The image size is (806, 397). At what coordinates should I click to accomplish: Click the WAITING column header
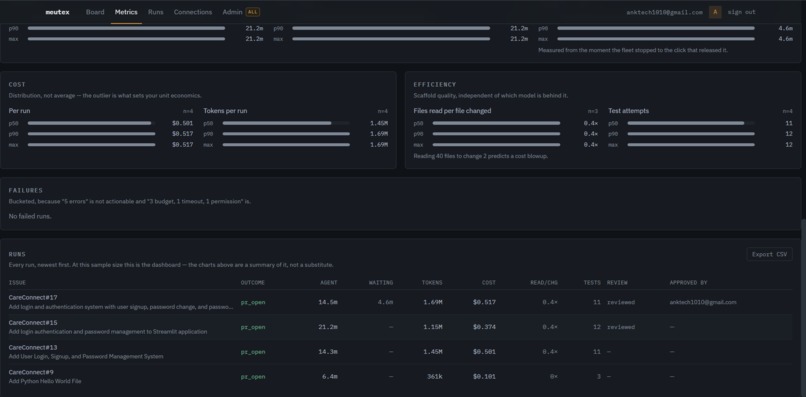click(381, 282)
